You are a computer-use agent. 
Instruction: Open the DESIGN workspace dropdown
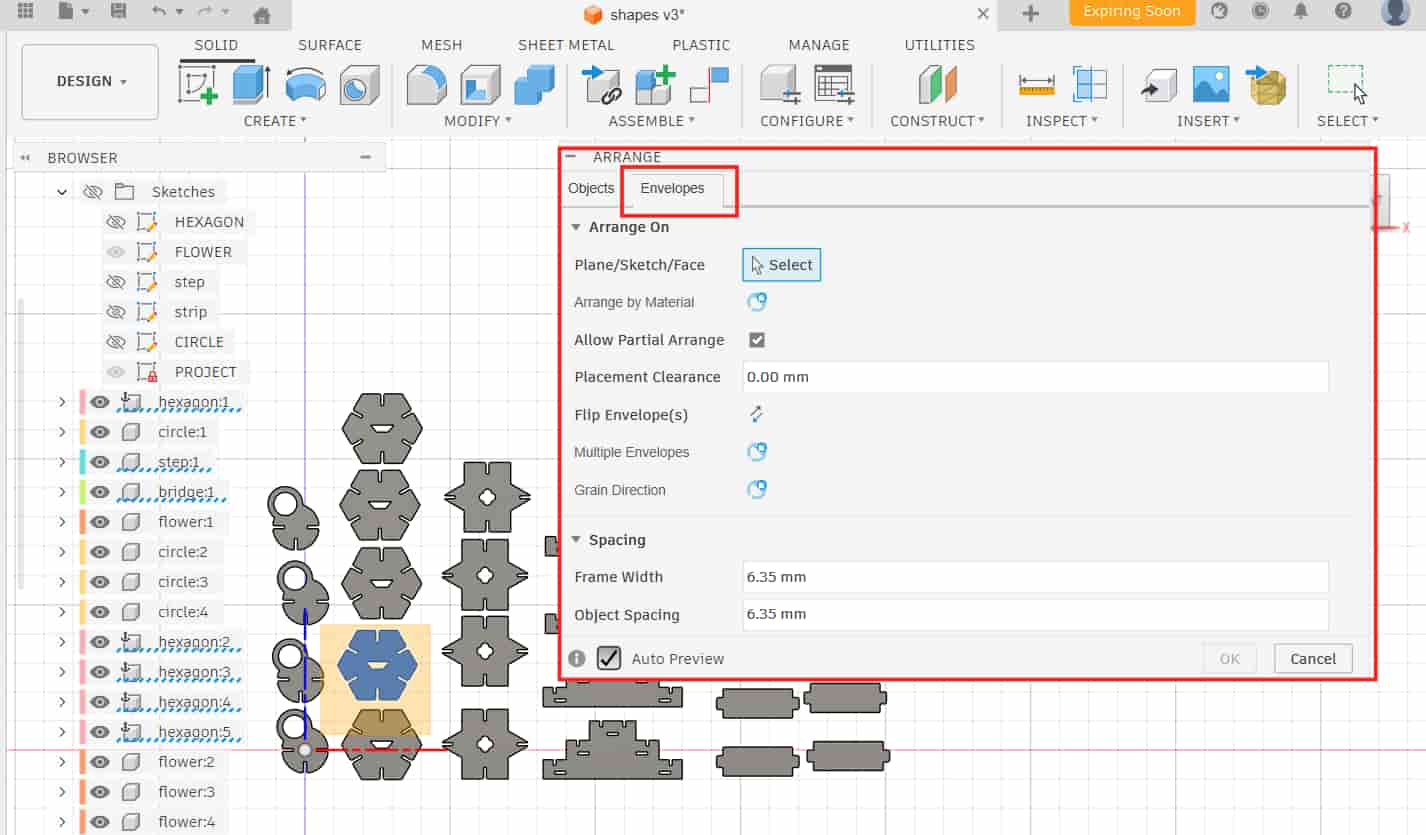91,81
